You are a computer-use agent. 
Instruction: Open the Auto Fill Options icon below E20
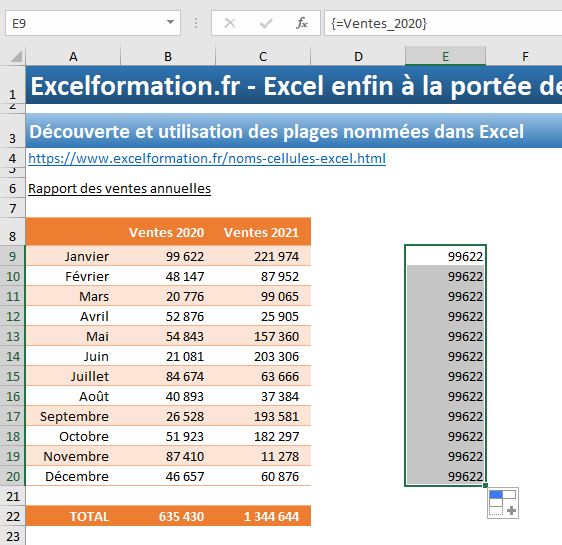(x=503, y=503)
